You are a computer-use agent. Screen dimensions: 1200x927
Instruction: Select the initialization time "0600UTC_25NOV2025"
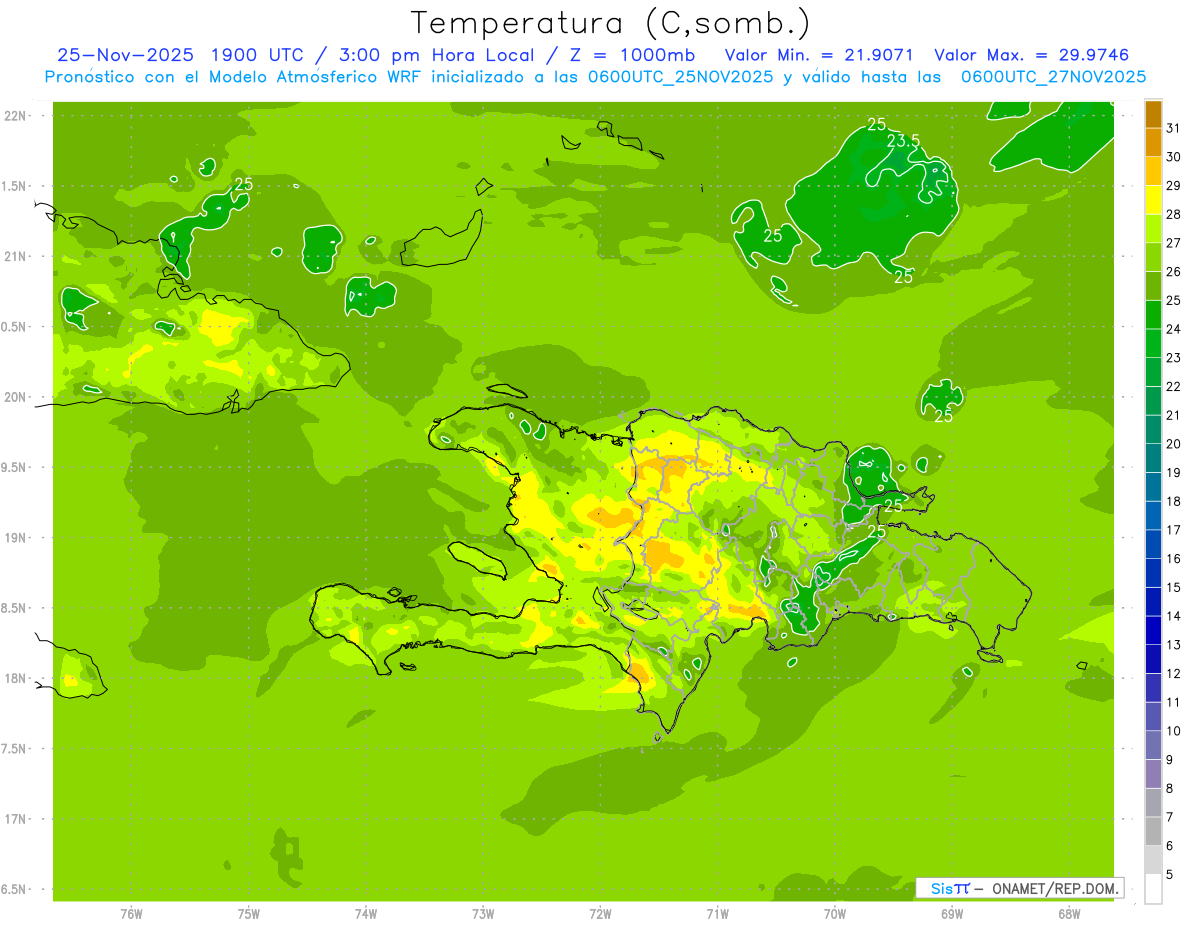click(679, 77)
